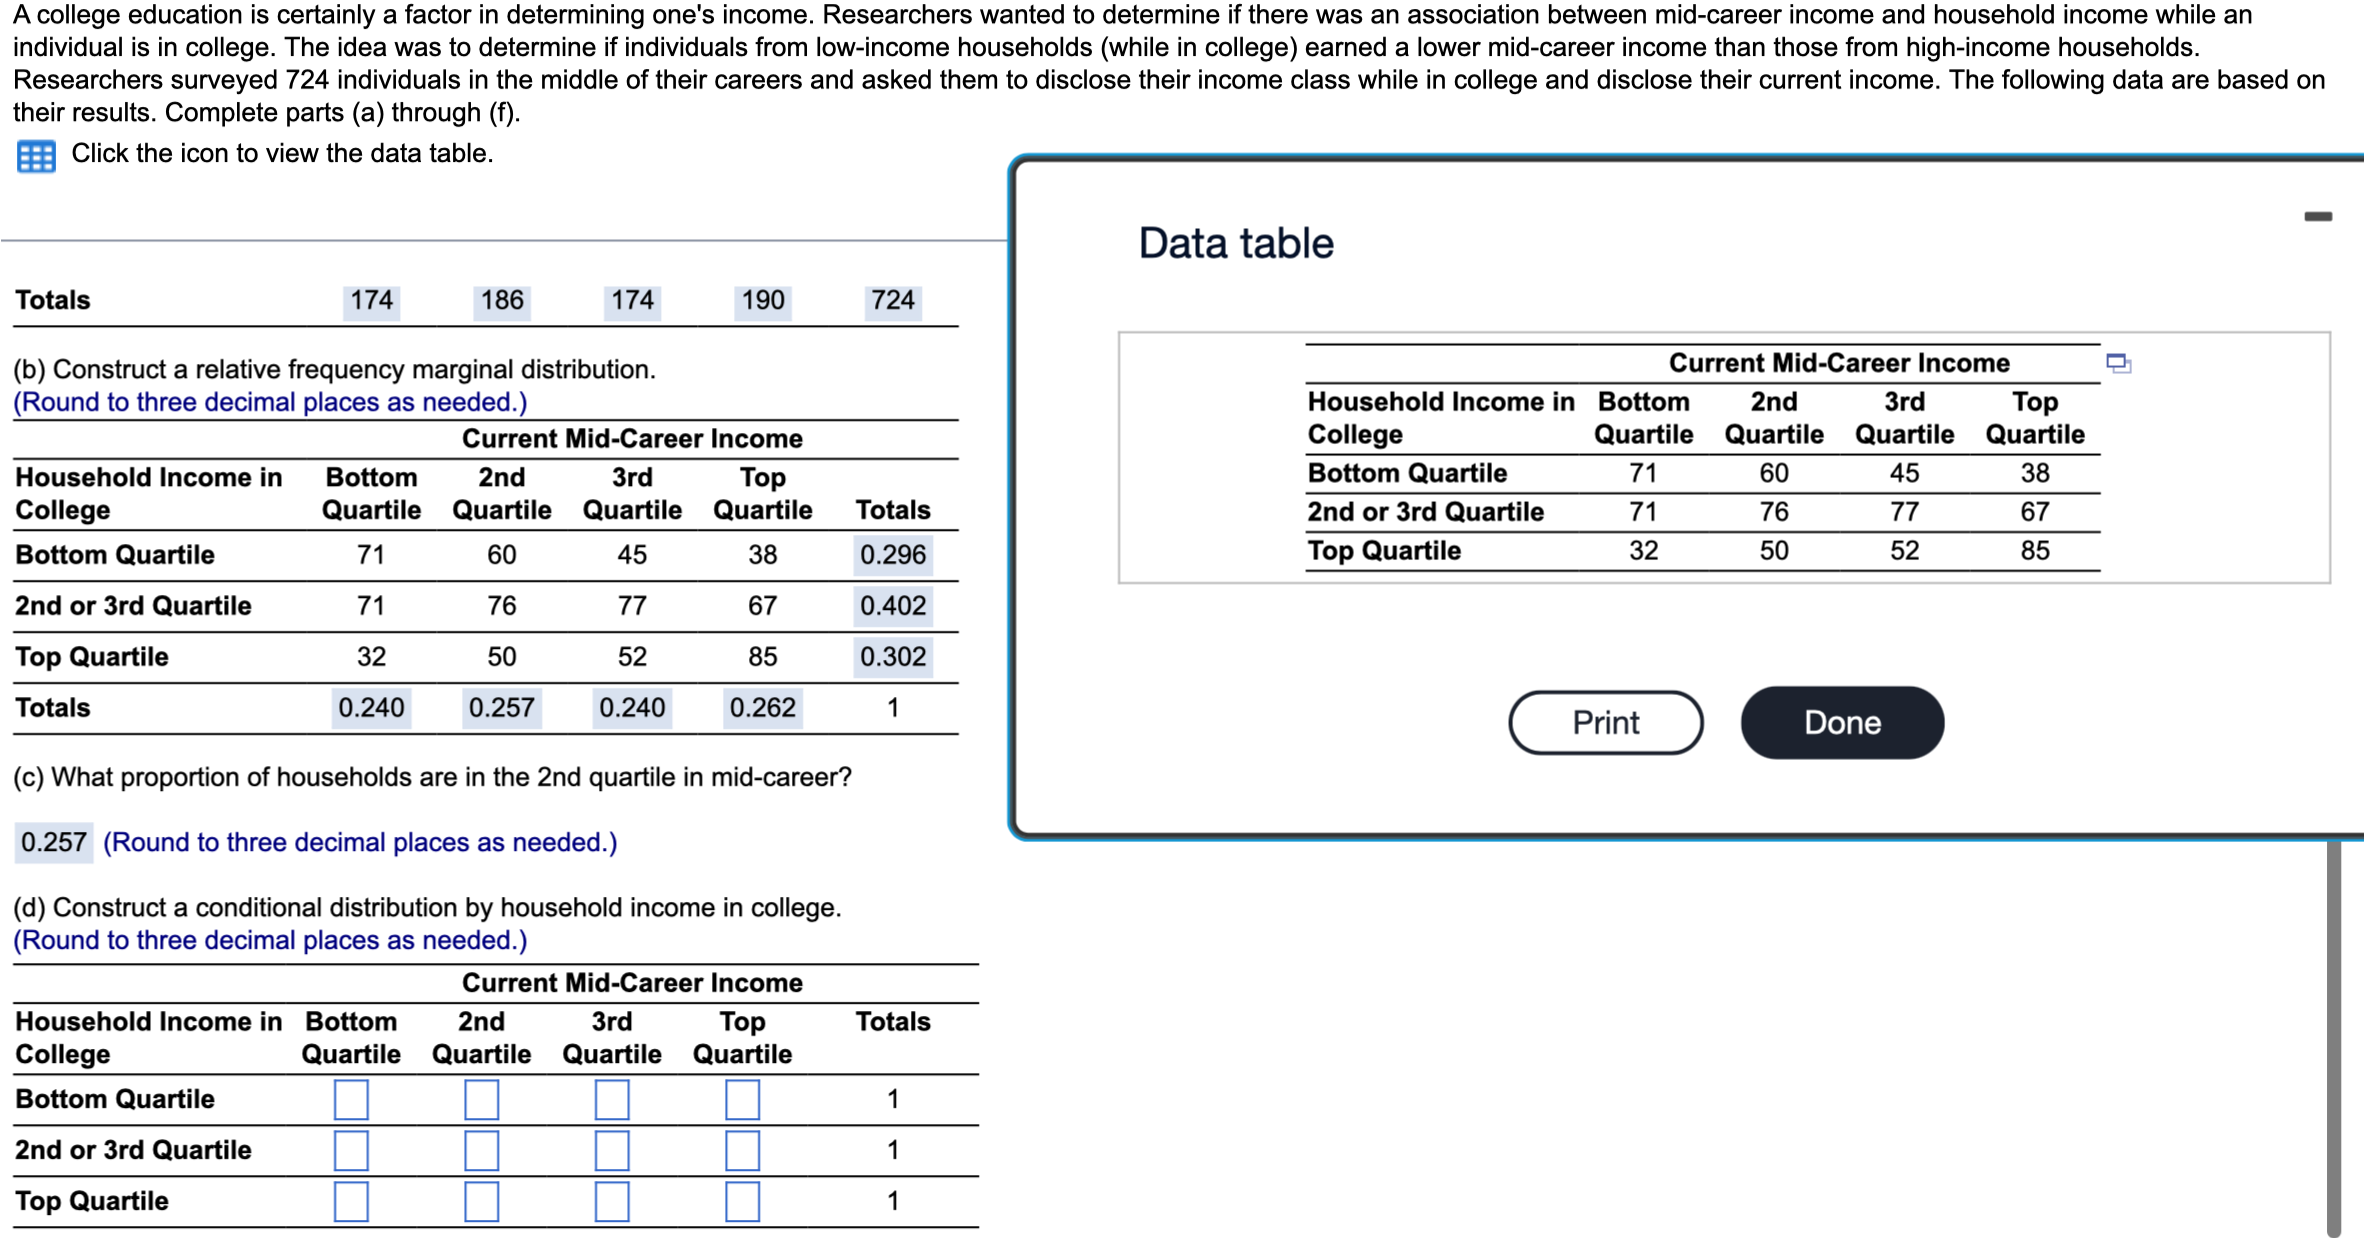Click 2nd or 3rd Quartile row, 3rd Quartile box
Image resolution: width=2364 pixels, height=1238 pixels.
612,1150
